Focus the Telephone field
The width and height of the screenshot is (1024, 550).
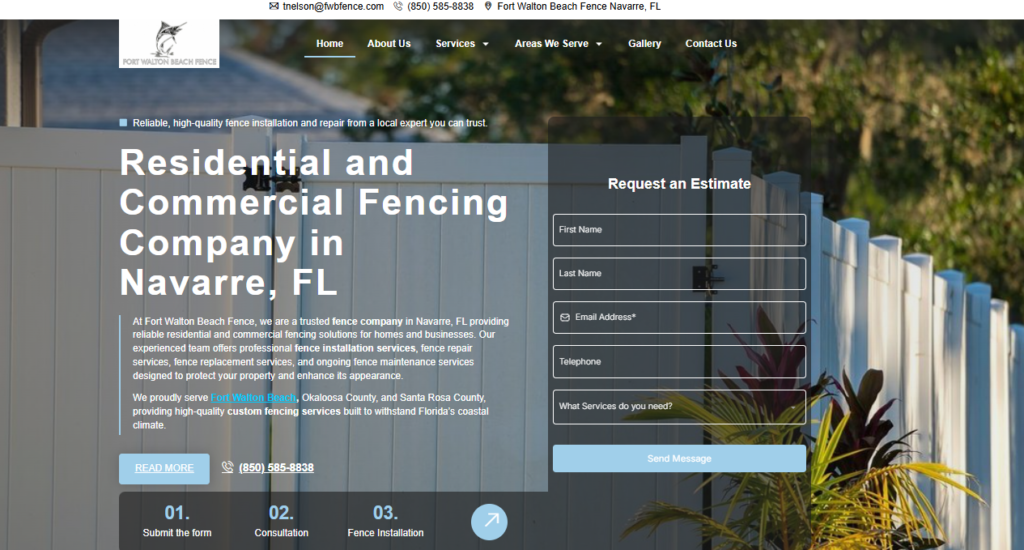[x=679, y=362]
